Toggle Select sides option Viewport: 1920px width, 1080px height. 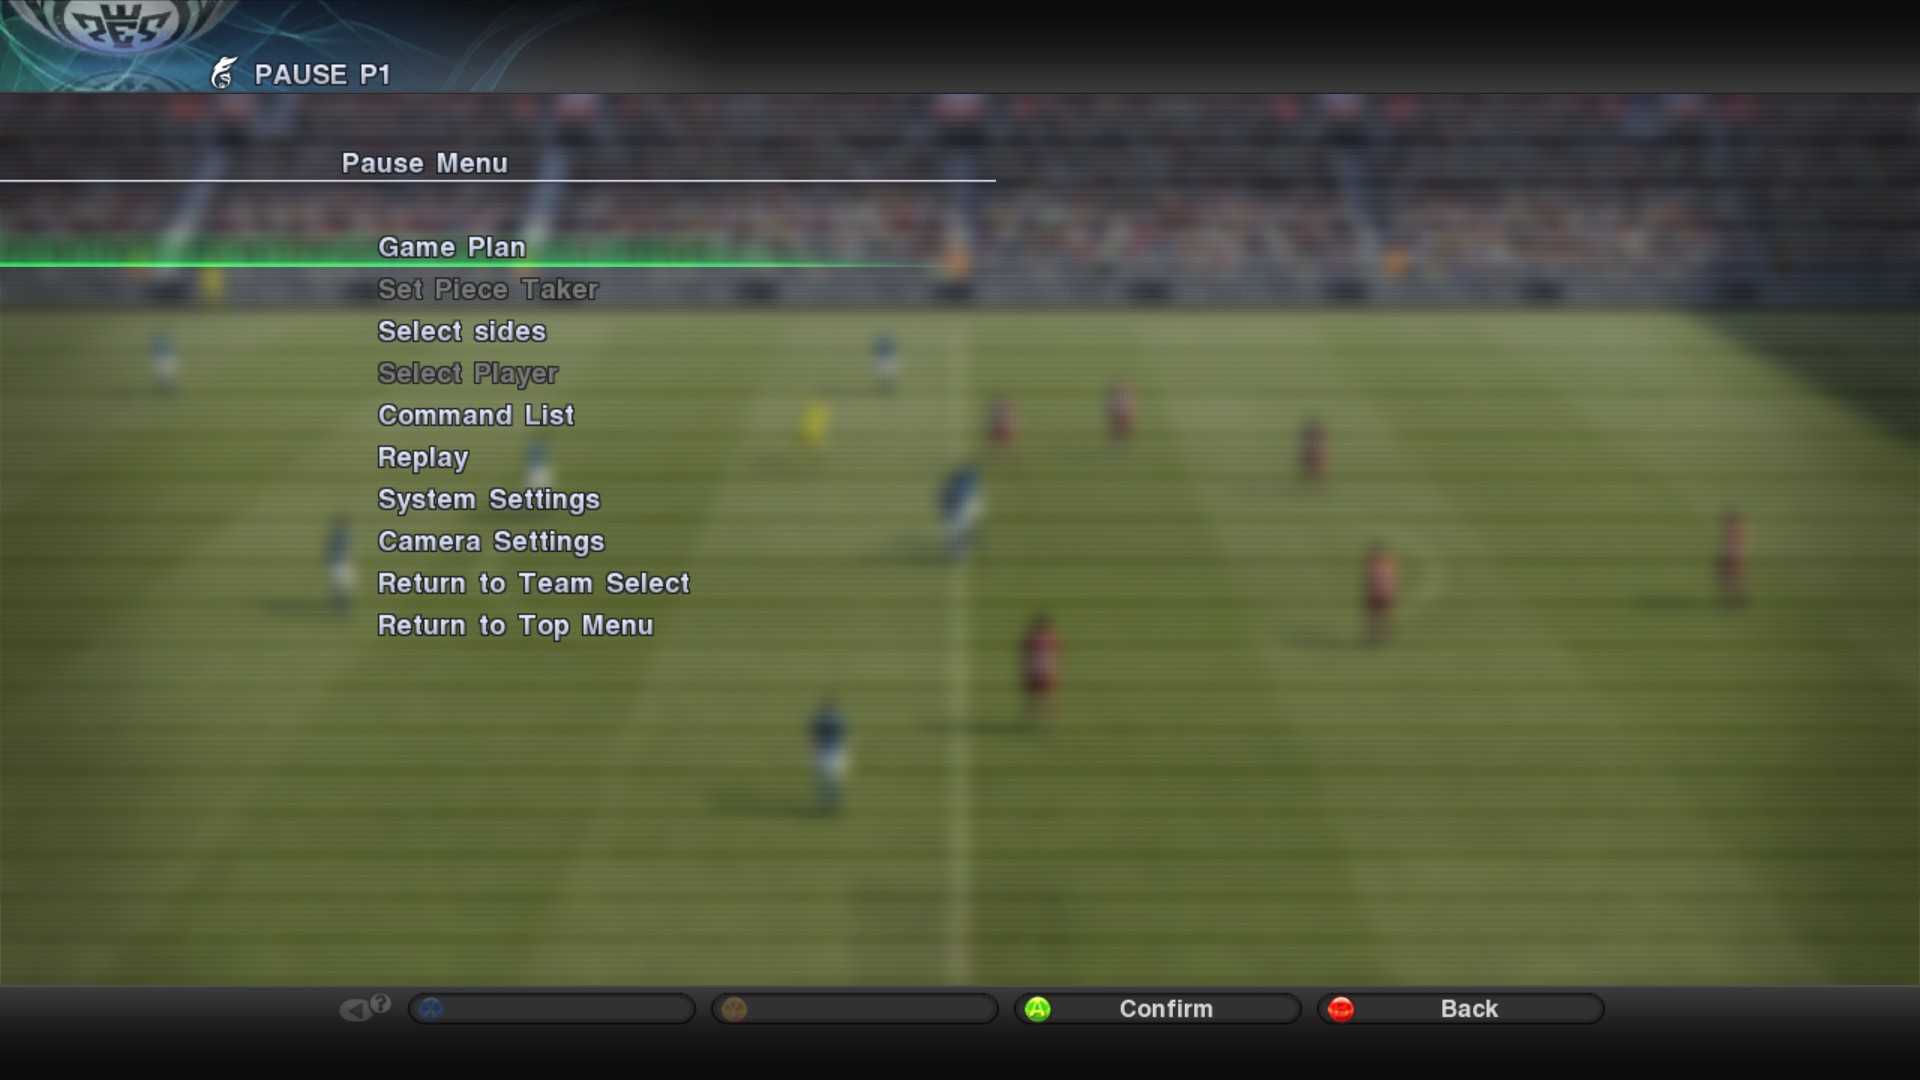coord(462,331)
